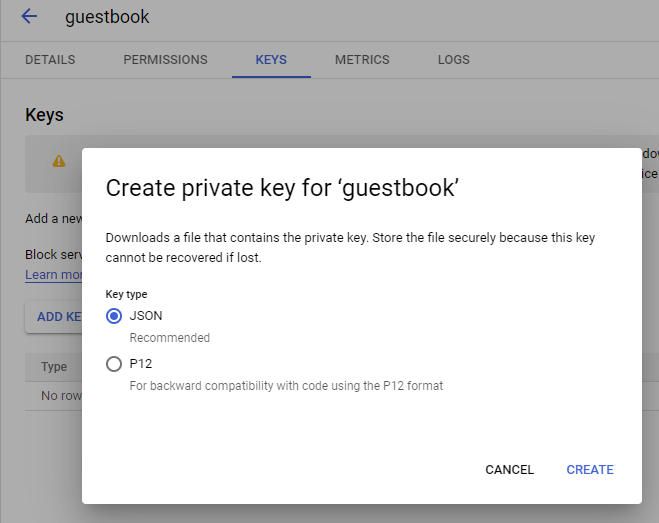Open the Logs tab
Screen dimensions: 659x523
[x=453, y=60]
